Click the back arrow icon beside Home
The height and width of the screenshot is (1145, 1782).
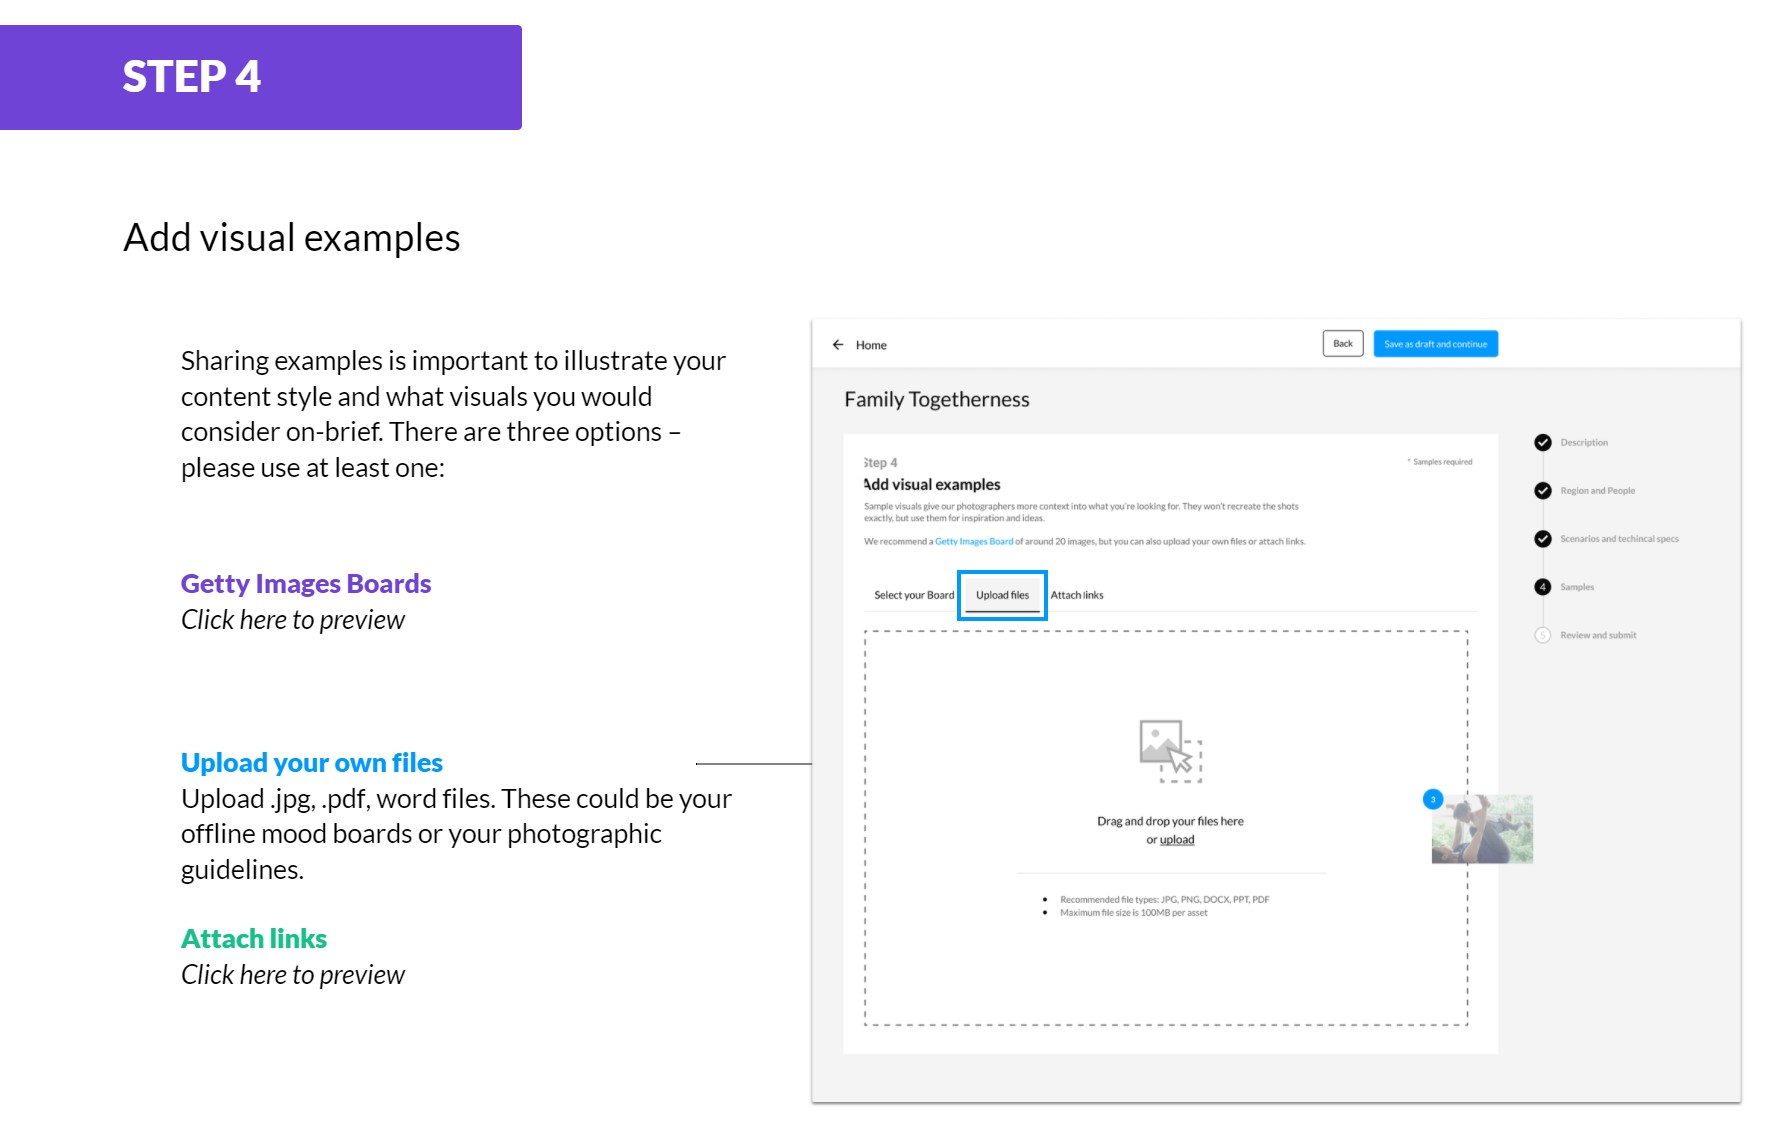pyautogui.click(x=838, y=345)
